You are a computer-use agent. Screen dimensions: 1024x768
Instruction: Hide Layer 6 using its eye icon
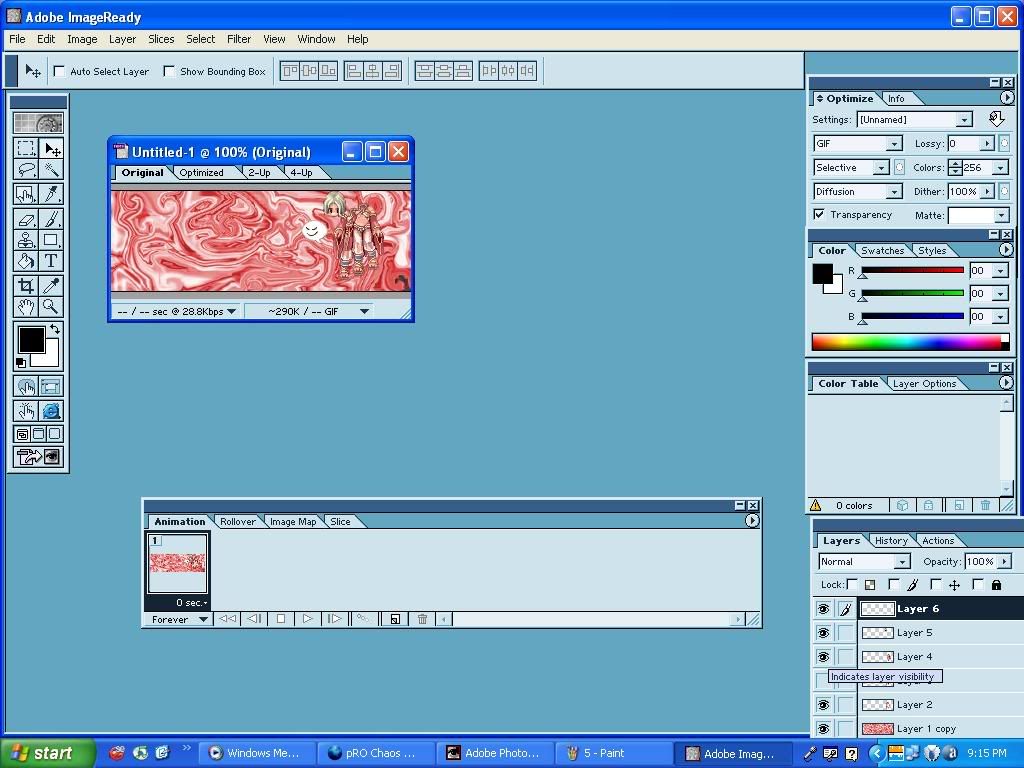[823, 609]
